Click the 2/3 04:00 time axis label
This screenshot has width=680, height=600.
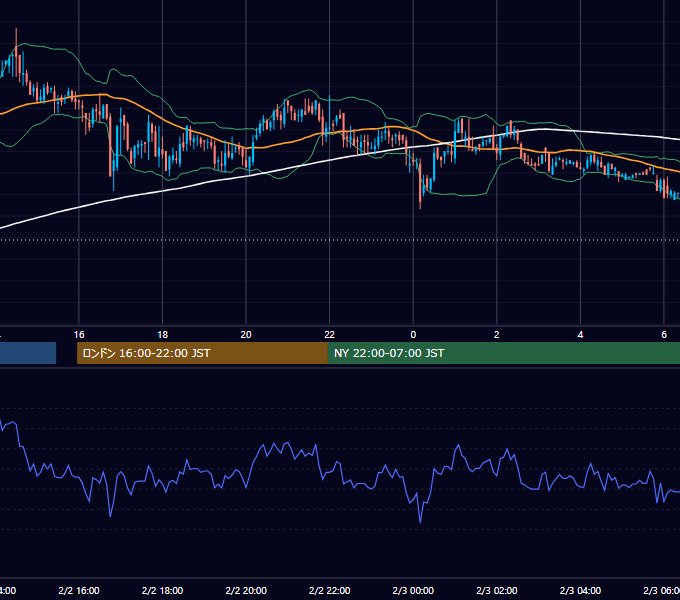click(x=580, y=590)
